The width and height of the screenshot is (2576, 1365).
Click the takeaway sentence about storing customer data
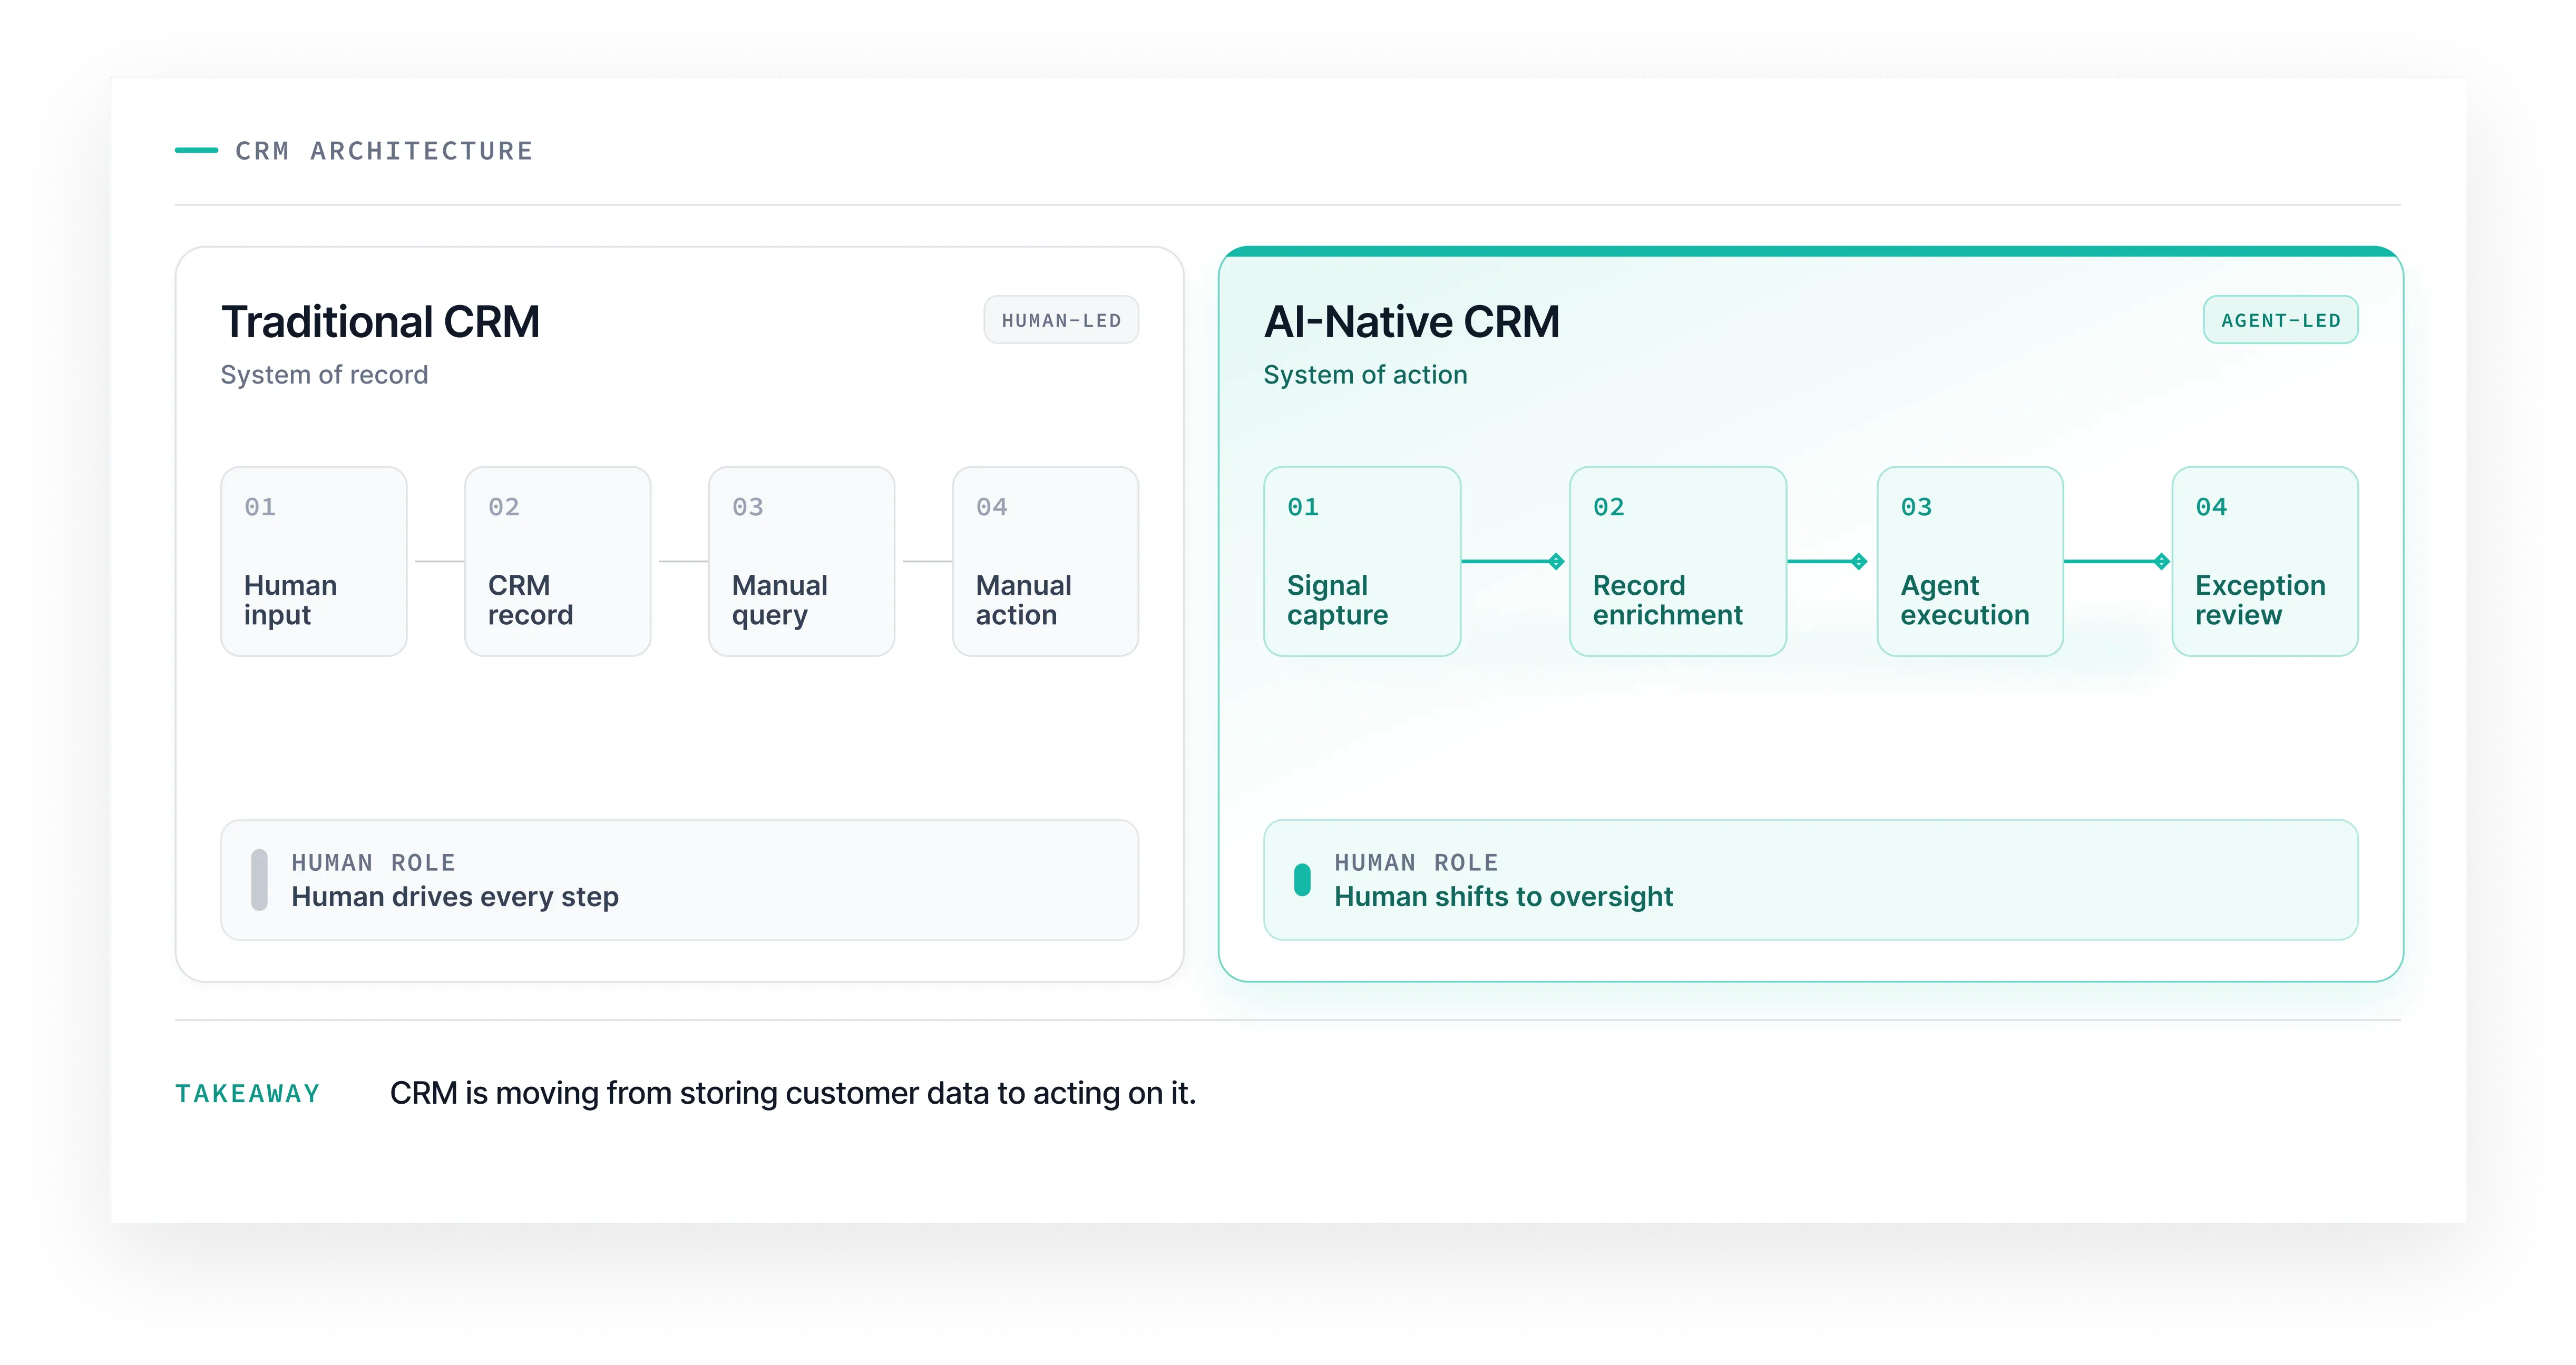point(793,1093)
